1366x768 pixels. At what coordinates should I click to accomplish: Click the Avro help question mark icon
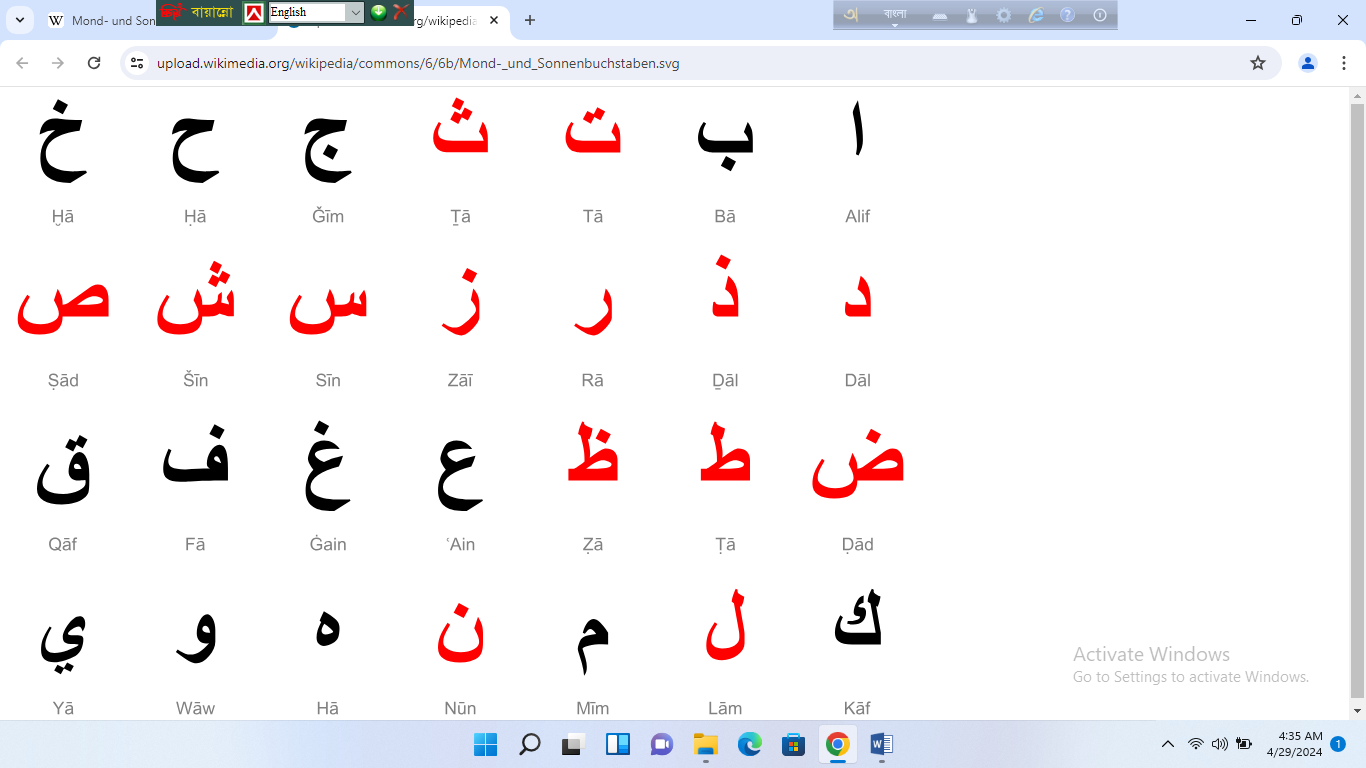pos(1067,15)
